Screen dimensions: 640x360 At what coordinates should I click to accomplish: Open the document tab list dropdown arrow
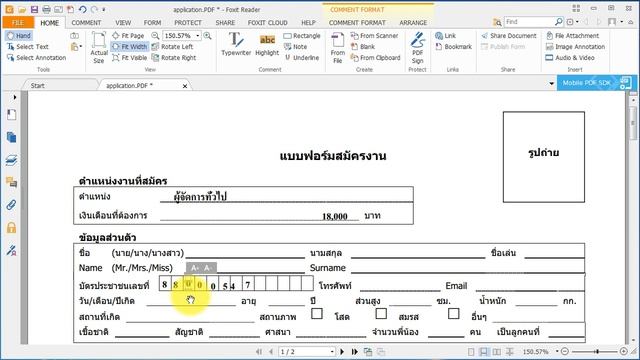(x=551, y=83)
